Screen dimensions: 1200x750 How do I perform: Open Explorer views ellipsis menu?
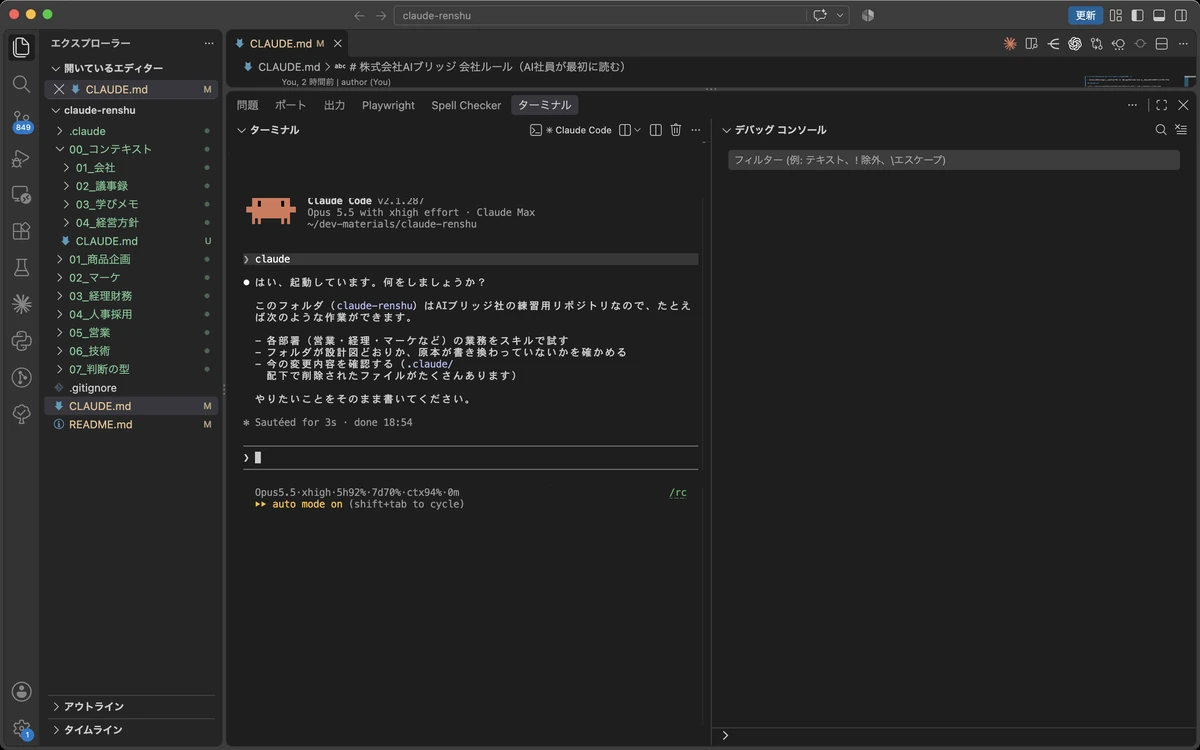click(x=208, y=43)
